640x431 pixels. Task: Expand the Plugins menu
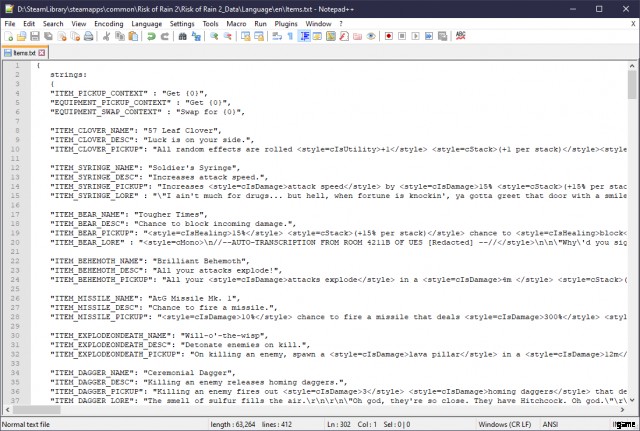tap(287, 22)
